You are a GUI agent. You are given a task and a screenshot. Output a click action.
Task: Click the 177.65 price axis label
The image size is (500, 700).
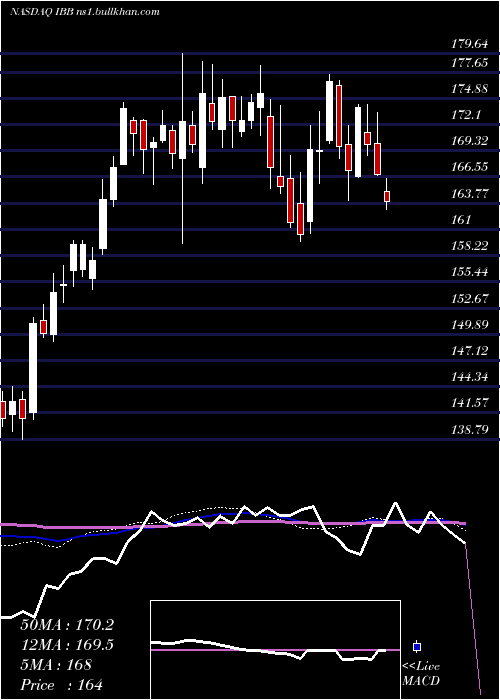tap(470, 62)
